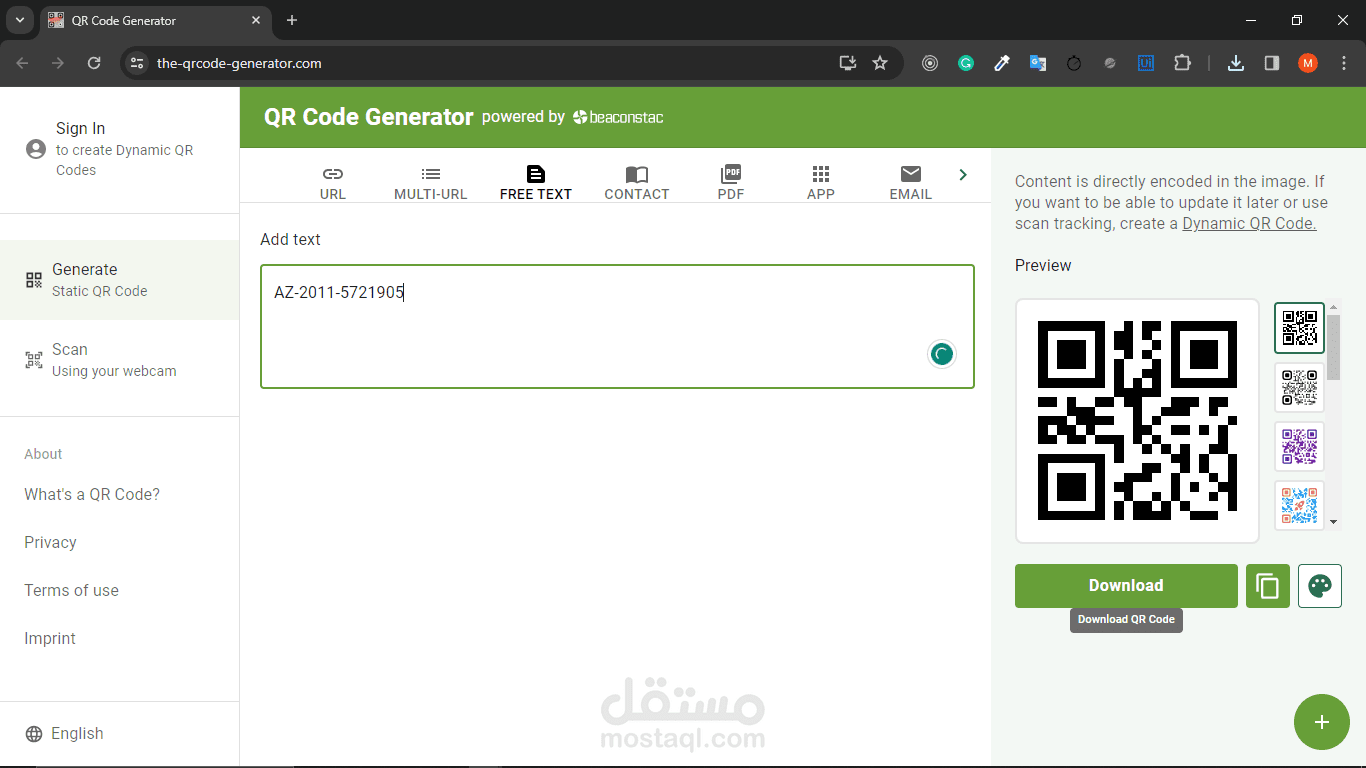Image resolution: width=1366 pixels, height=768 pixels.
Task: Open the color picker eyedropper extension
Action: pos(1002,63)
